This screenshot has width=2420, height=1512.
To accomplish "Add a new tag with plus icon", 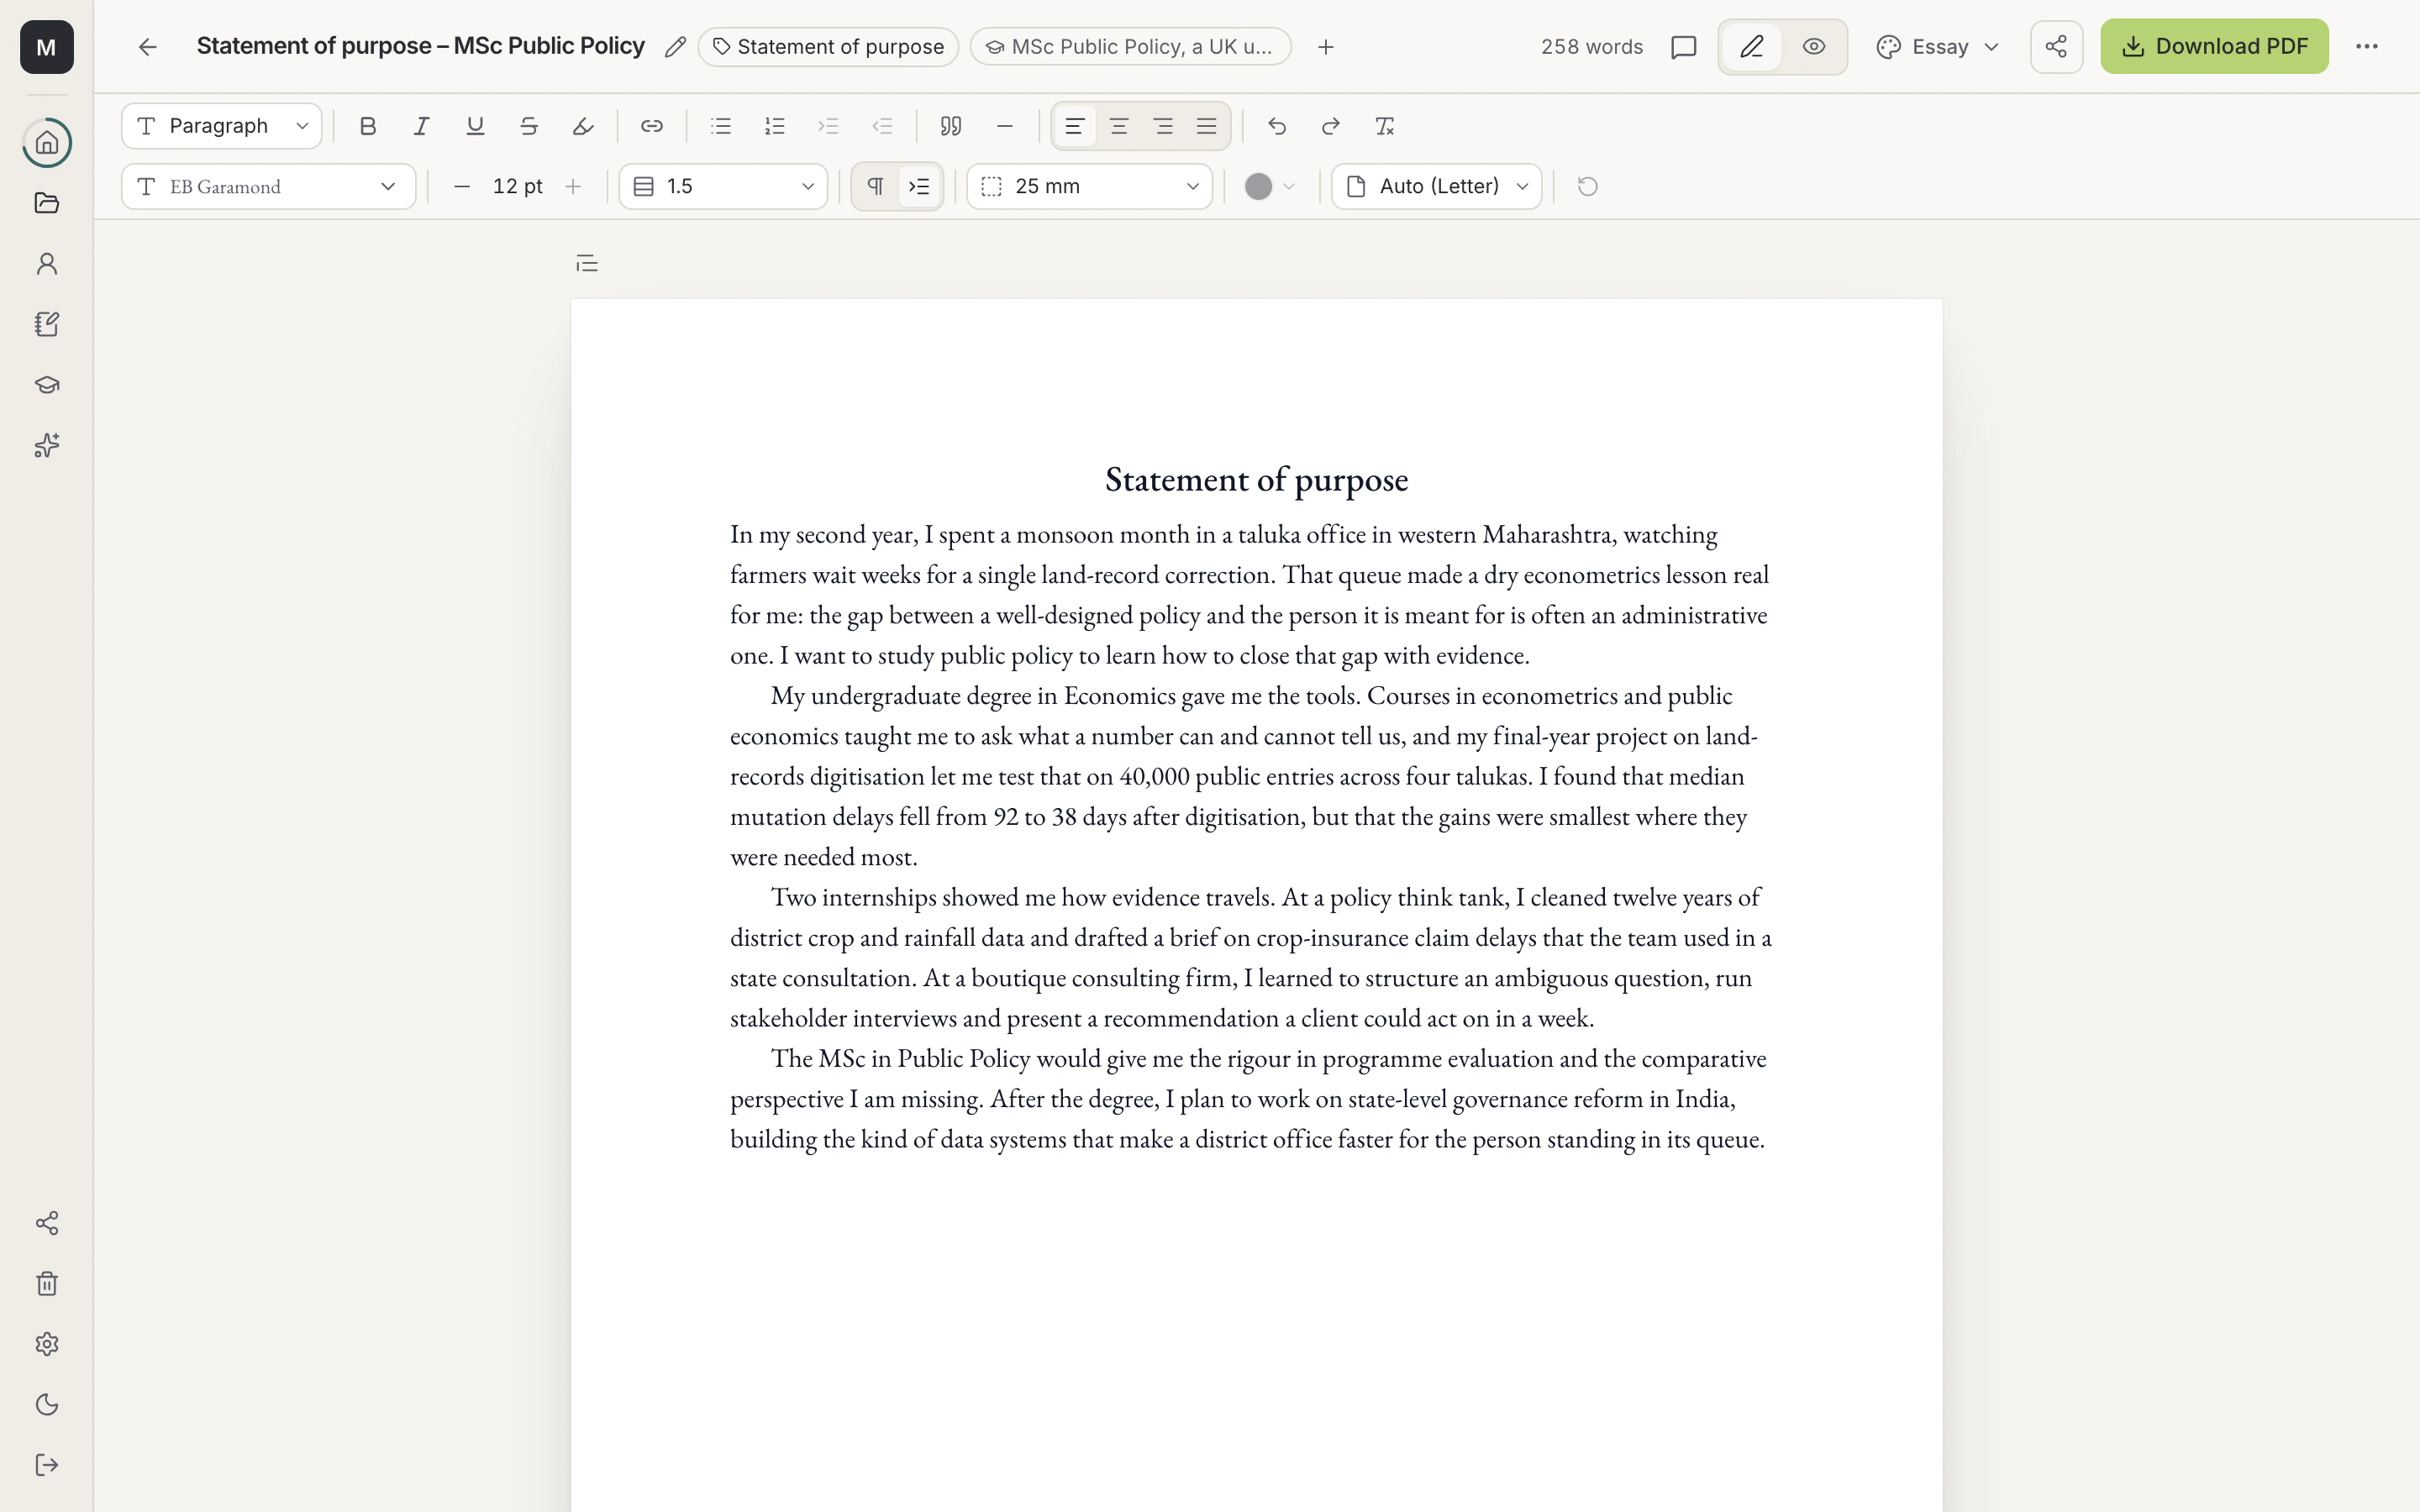I will (x=1326, y=47).
